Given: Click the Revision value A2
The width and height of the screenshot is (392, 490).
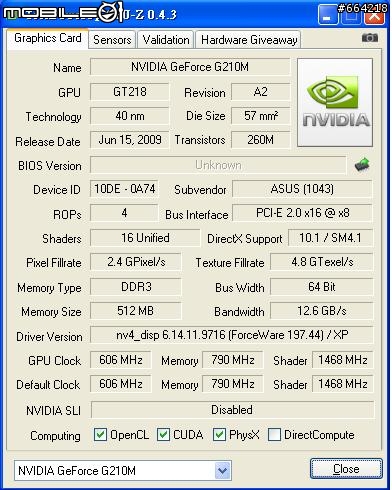Looking at the screenshot, I should (x=261, y=92).
